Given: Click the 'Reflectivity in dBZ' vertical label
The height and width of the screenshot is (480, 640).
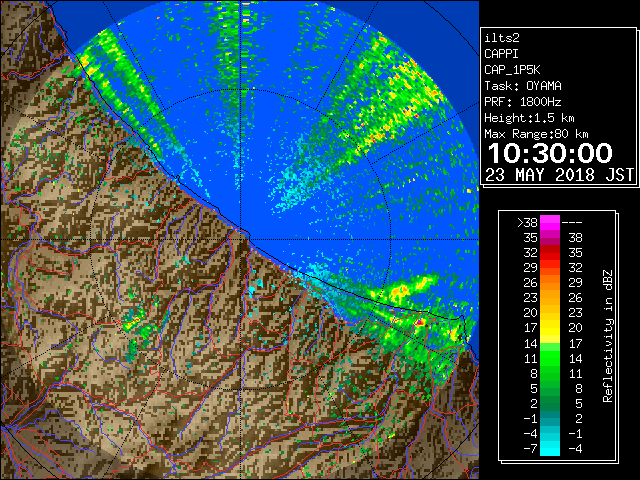Looking at the screenshot, I should pyautogui.click(x=608, y=336).
